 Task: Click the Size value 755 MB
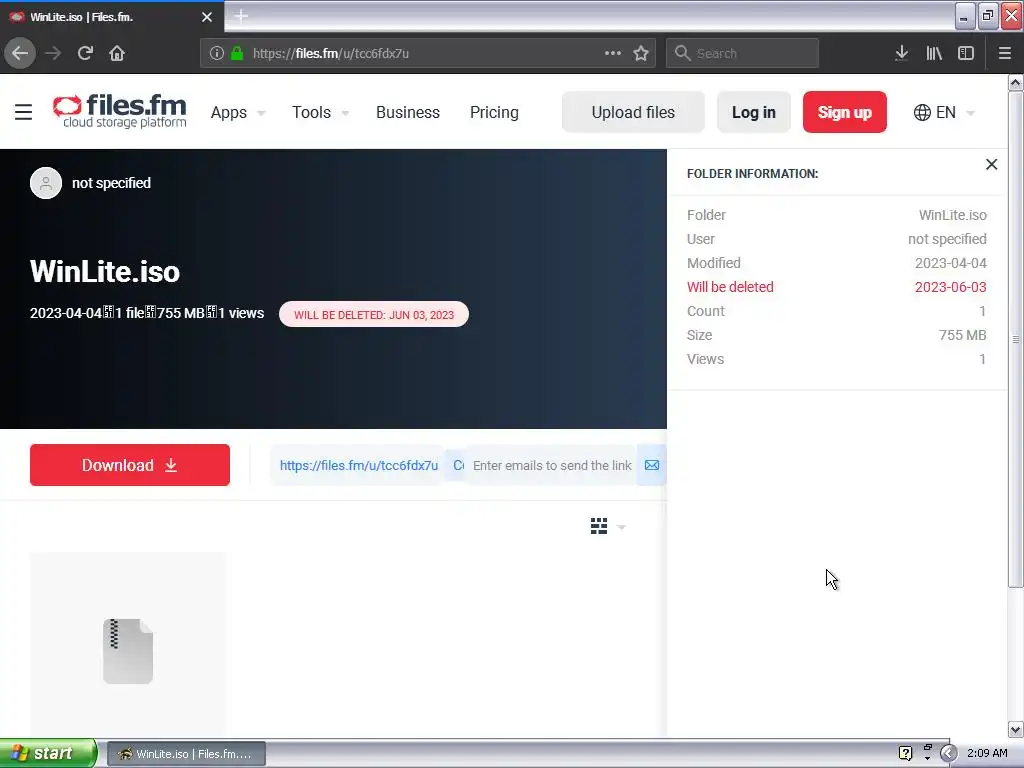[x=962, y=335]
